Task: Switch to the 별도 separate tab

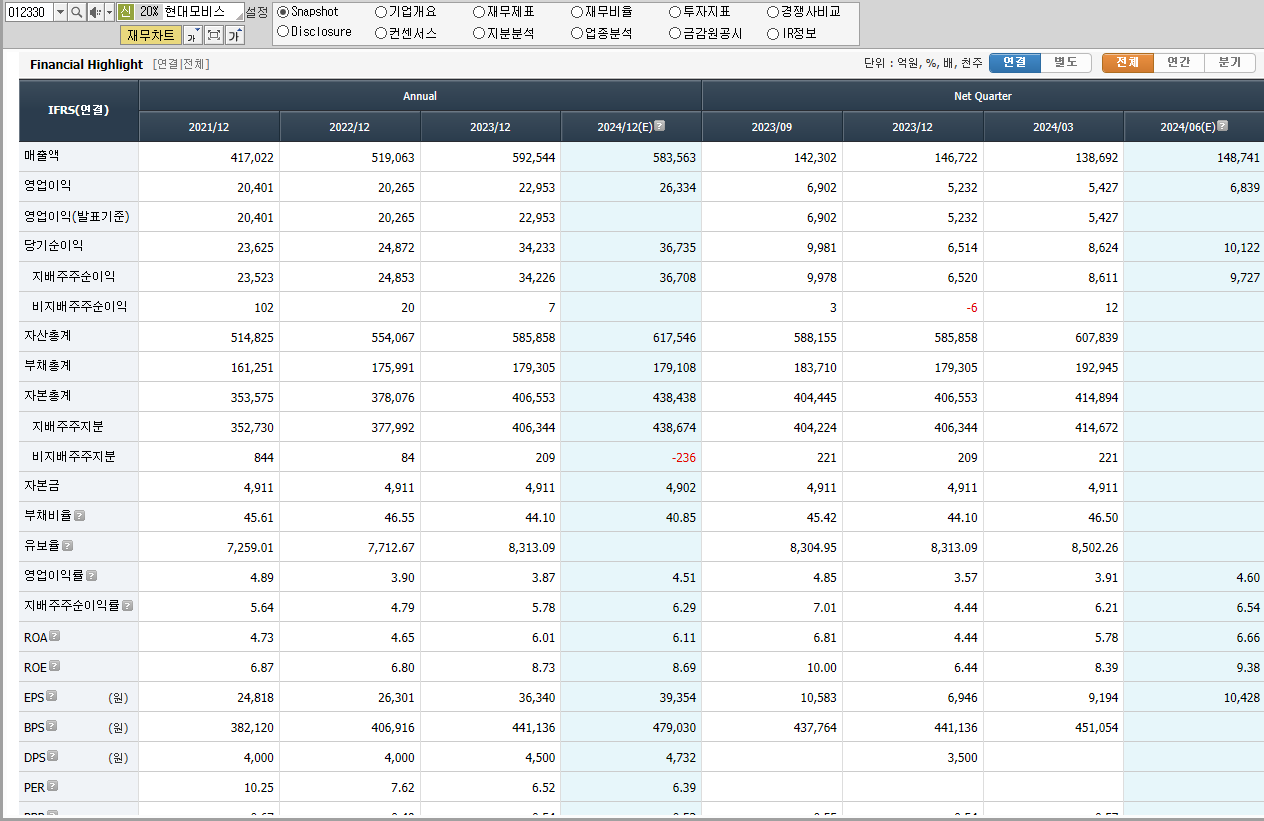Action: pyautogui.click(x=1066, y=62)
